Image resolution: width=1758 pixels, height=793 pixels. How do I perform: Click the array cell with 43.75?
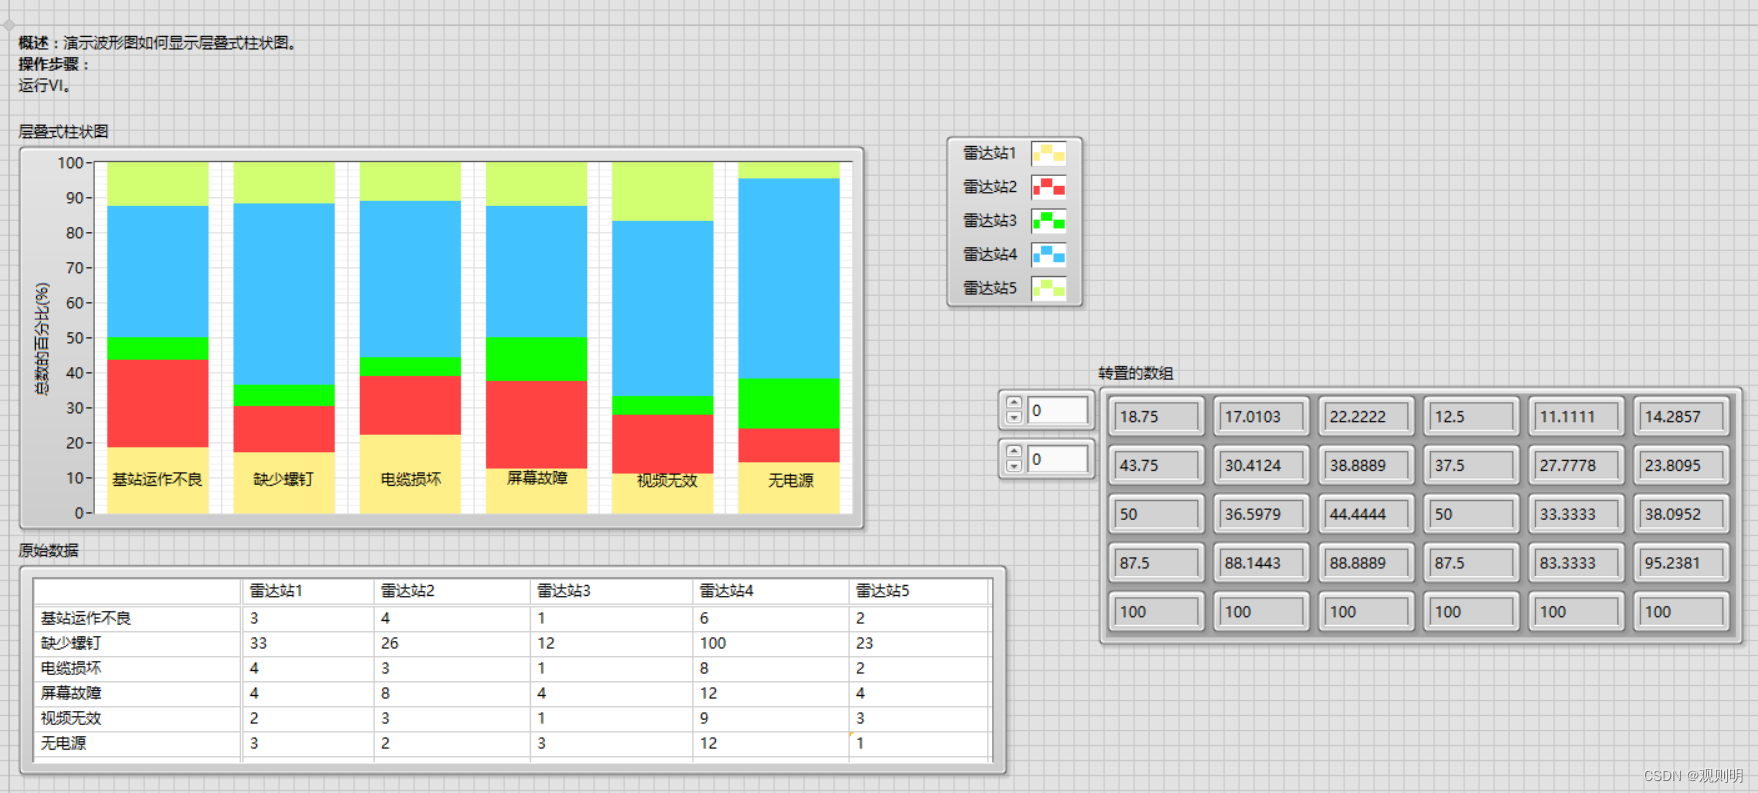pos(1157,466)
